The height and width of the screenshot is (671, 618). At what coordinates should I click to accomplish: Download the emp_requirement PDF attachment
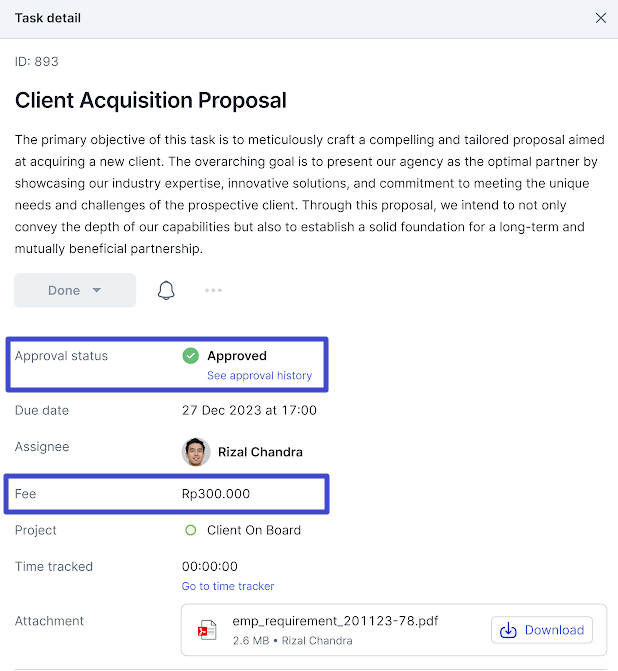(x=542, y=630)
